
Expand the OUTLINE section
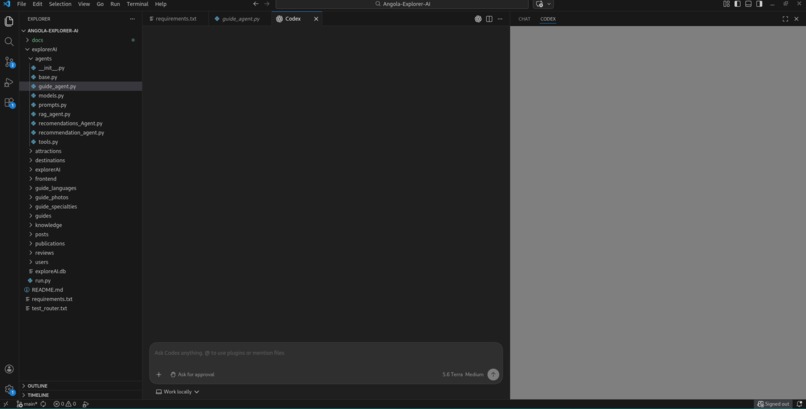click(x=80, y=386)
